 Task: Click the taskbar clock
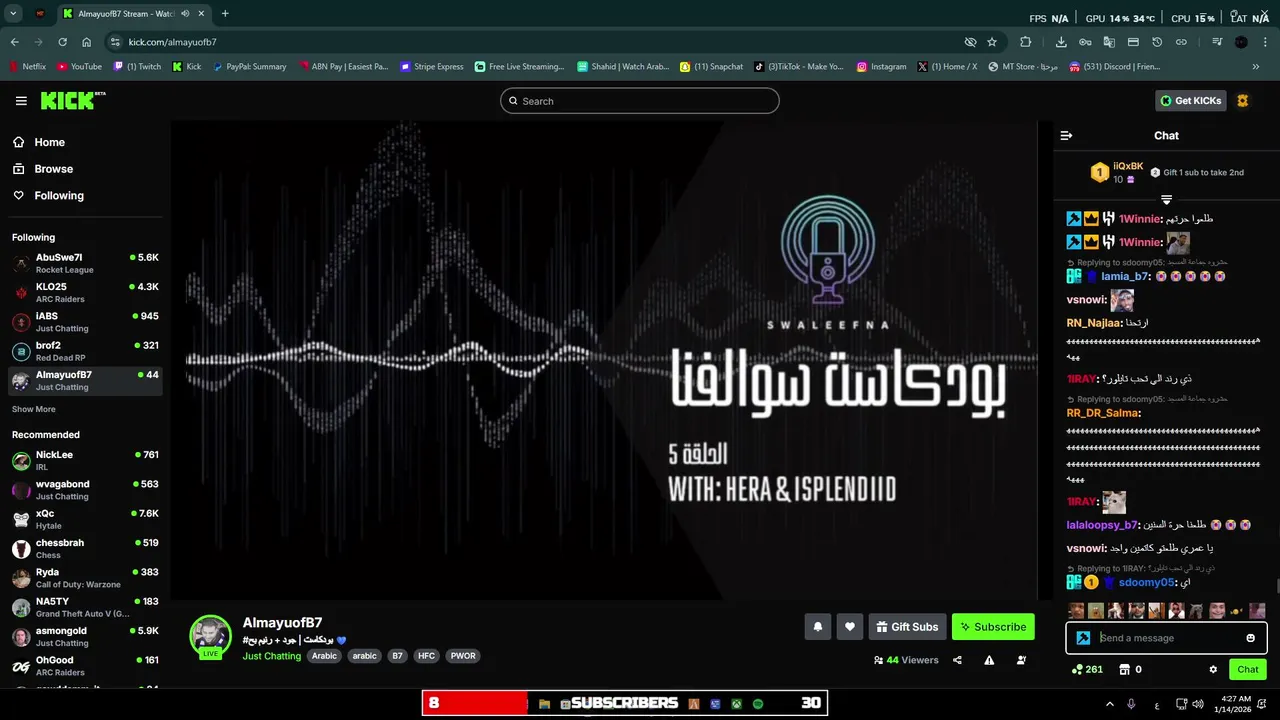1235,704
